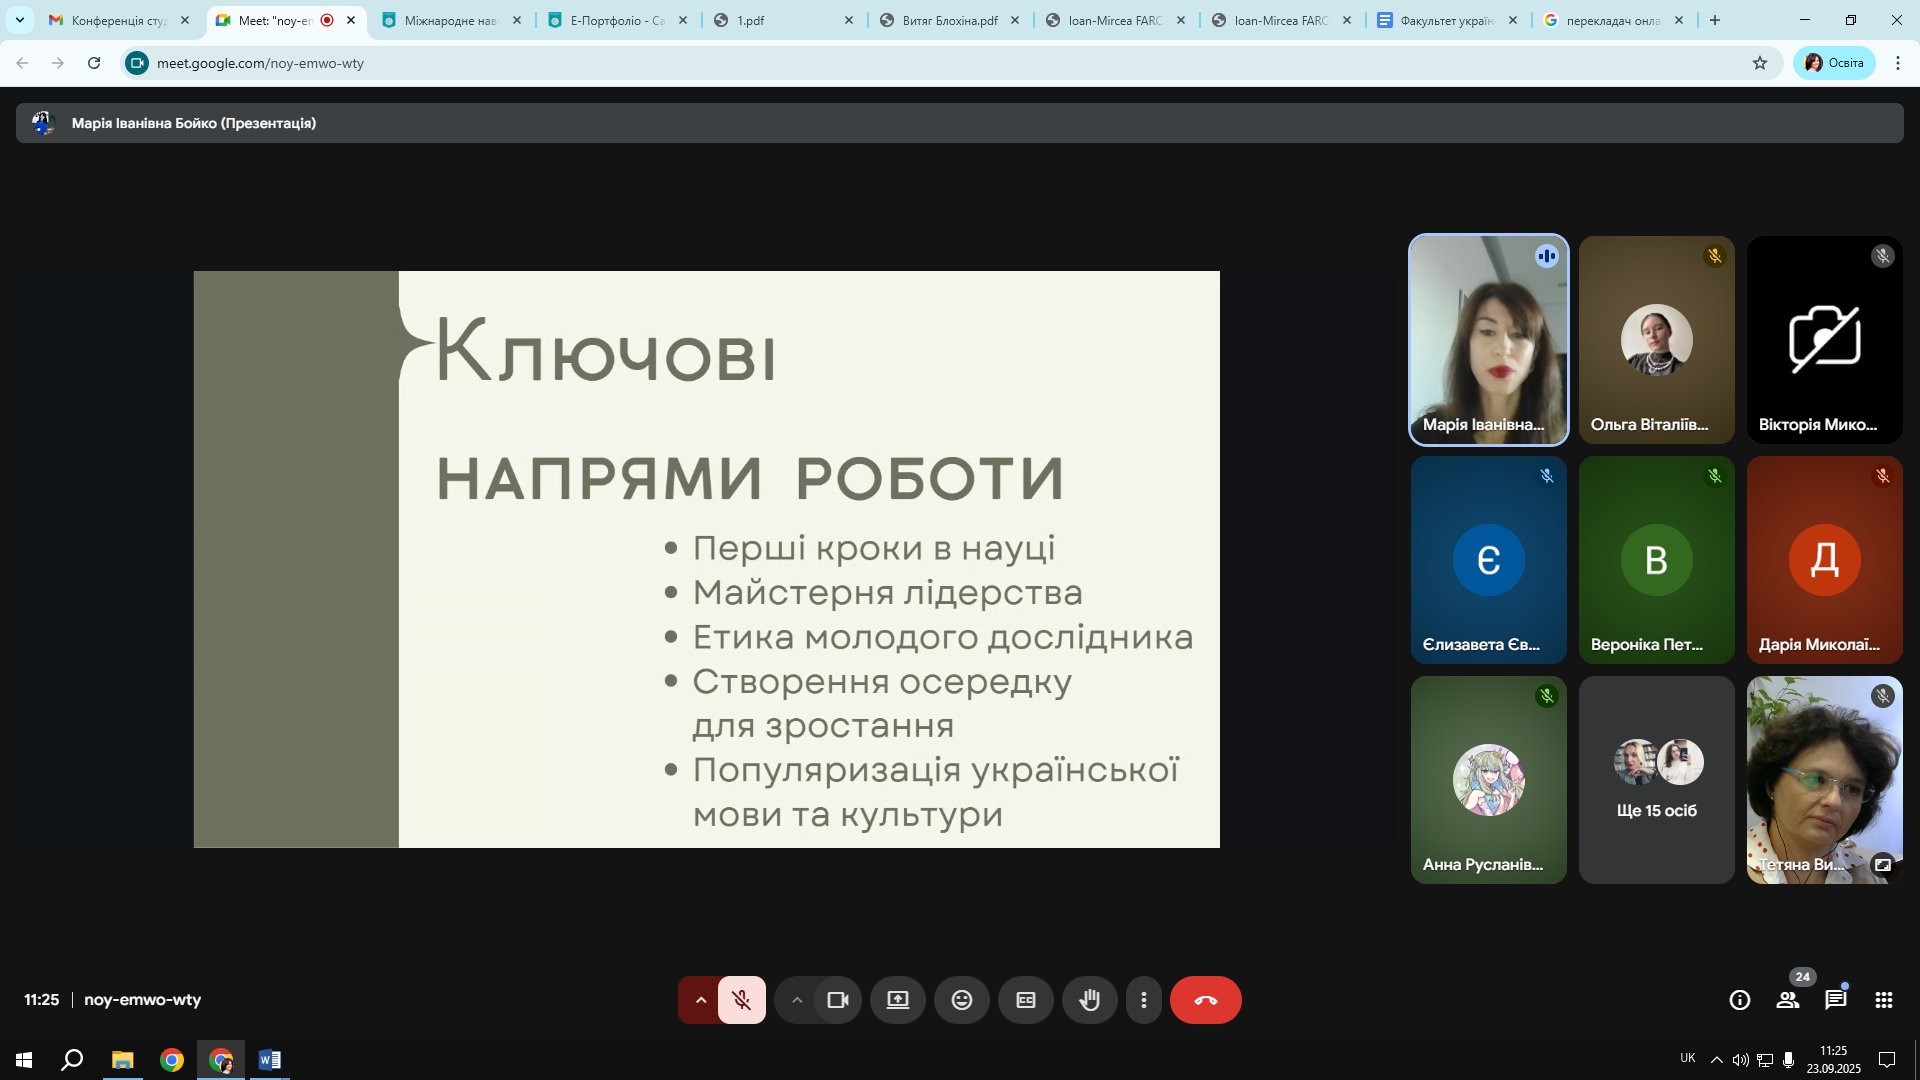Expand video settings arrow beside camera
This screenshot has height=1080, width=1920.
796,1000
